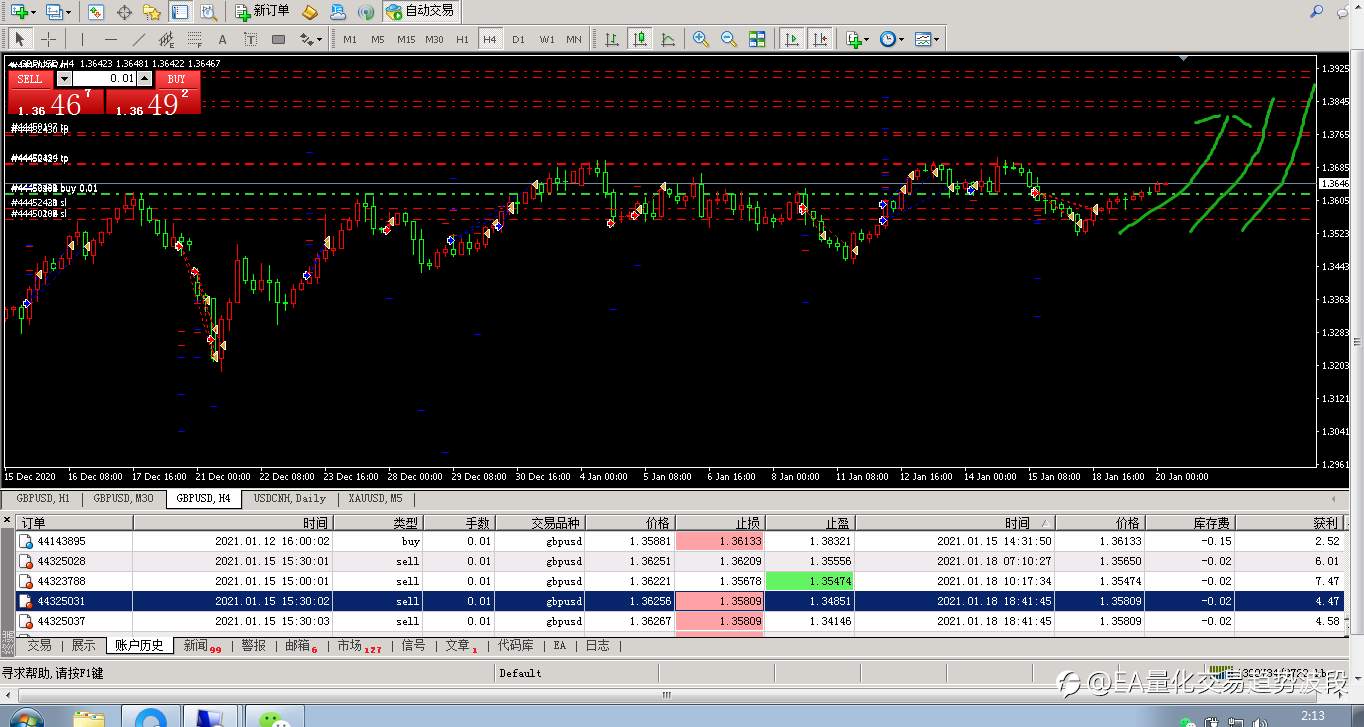Zoom in on the chart
1364x727 pixels.
tap(701, 39)
